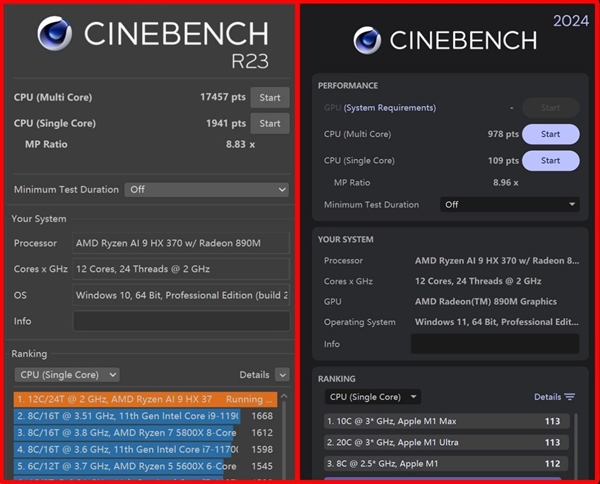Run the CPU Single Core test in Cinebench 2024

coord(550,160)
